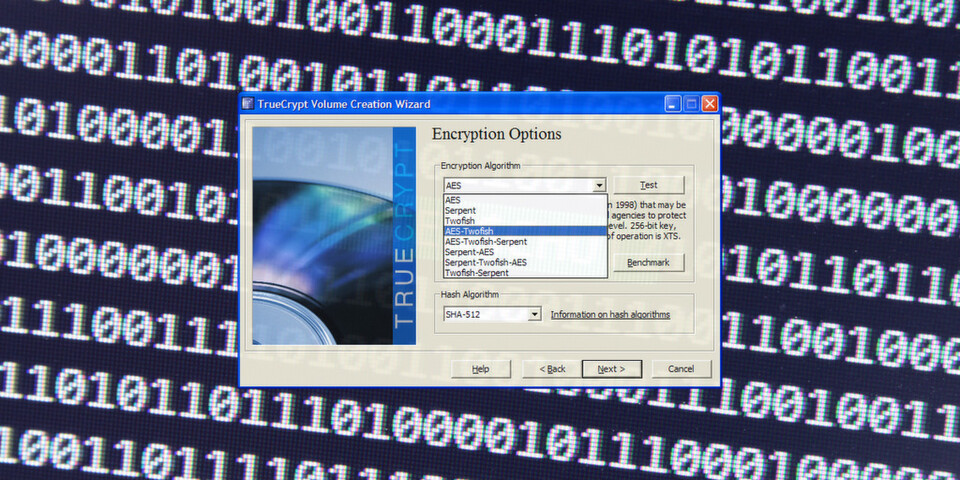Choose Twofish from the algorithm list

[x=525, y=220]
